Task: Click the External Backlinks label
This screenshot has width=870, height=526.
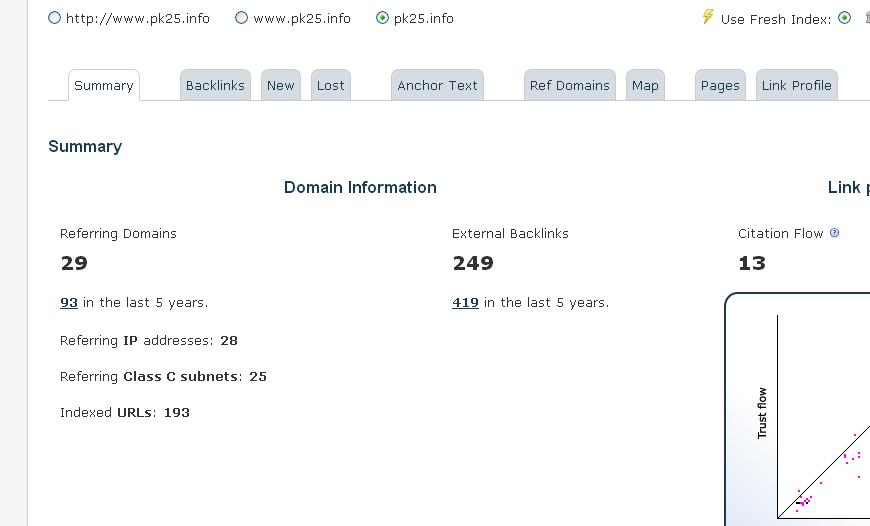Action: click(x=510, y=234)
